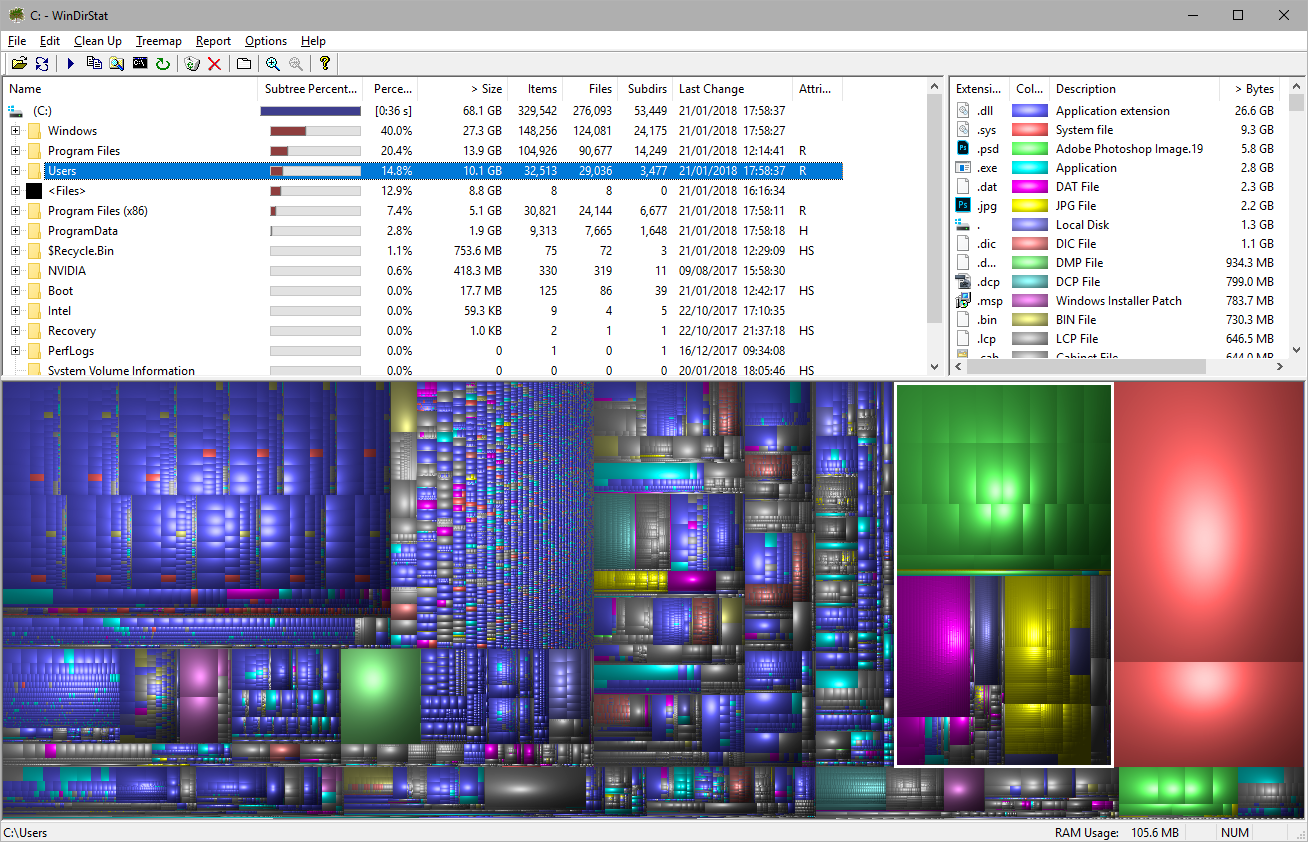Screen dimensions: 1308x842
Task: Sort by the Name column header
Action: [130, 89]
